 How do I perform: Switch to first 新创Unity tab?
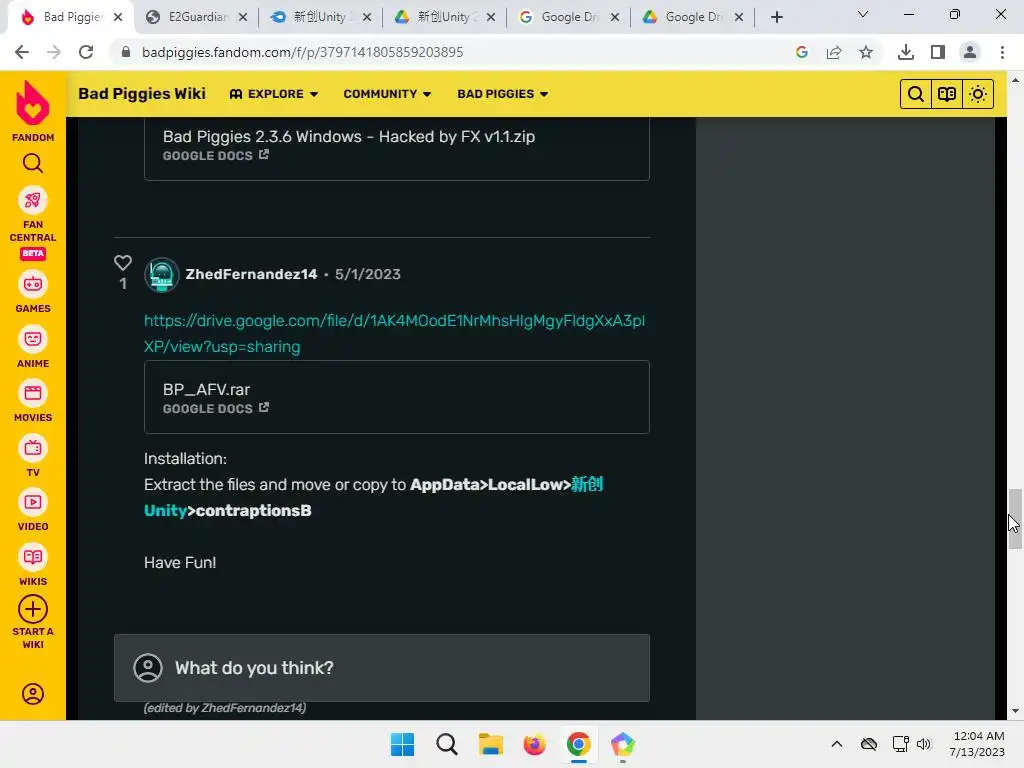tap(320, 17)
